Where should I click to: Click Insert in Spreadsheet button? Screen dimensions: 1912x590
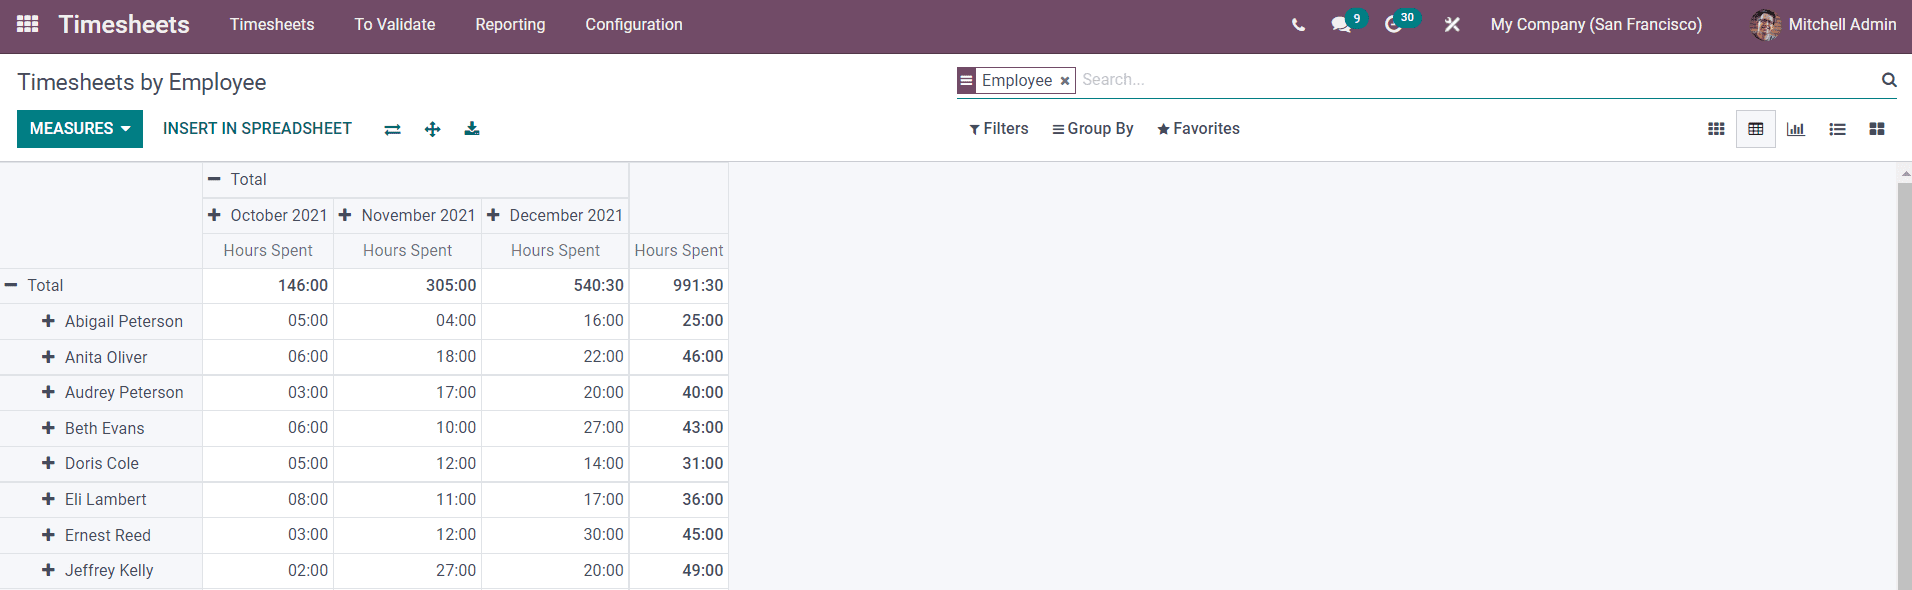tap(257, 129)
